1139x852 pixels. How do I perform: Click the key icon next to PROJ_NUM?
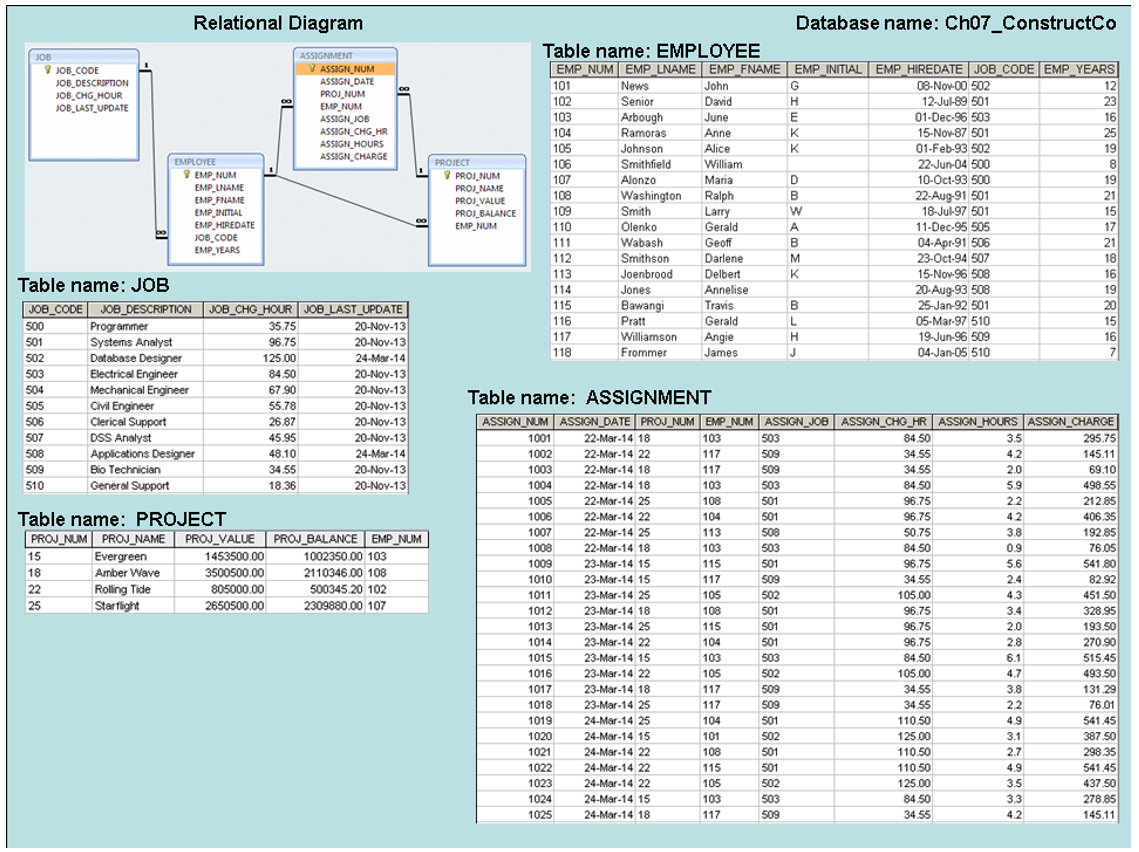pos(446,175)
